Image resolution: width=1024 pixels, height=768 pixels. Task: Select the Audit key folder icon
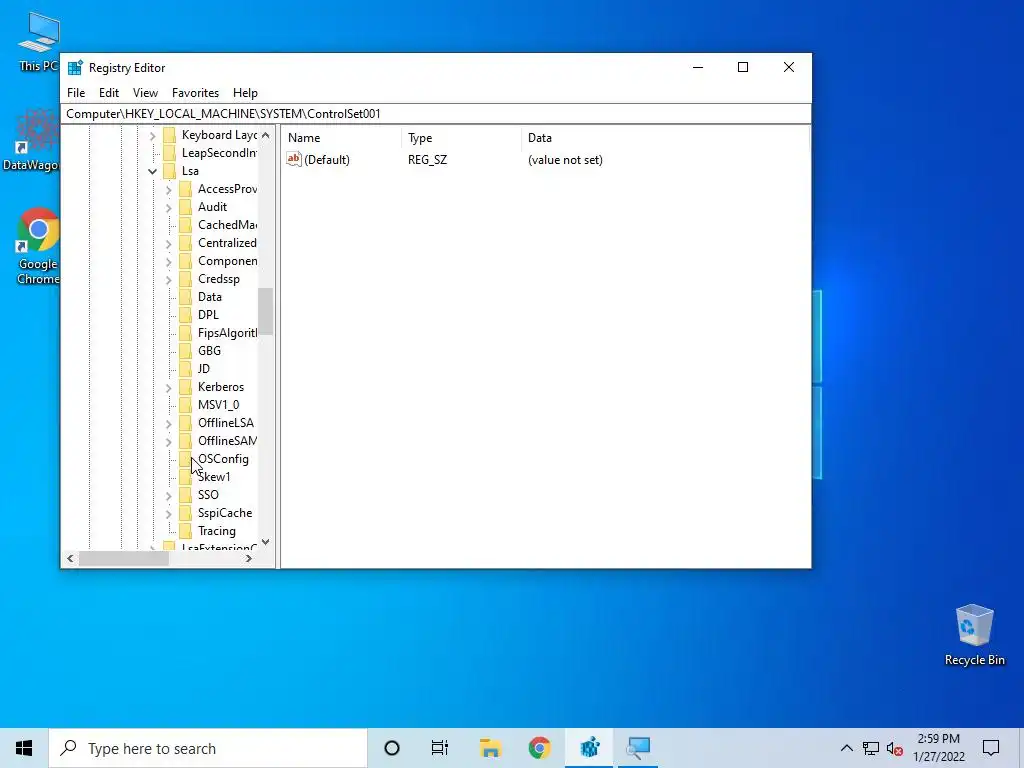coord(185,207)
